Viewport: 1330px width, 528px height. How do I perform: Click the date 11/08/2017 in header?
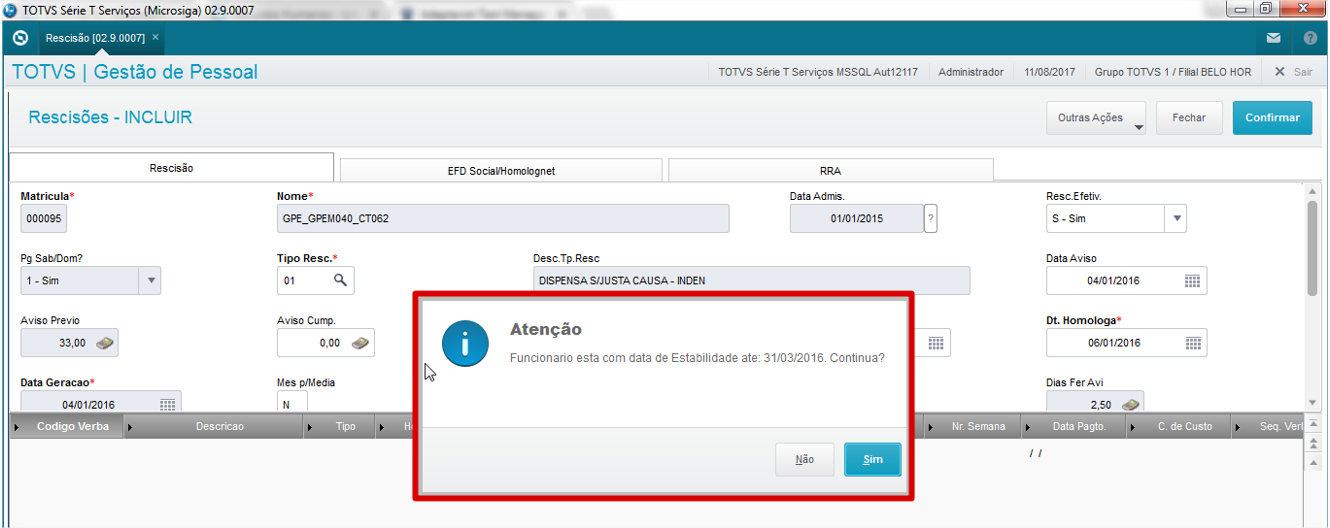click(1050, 72)
